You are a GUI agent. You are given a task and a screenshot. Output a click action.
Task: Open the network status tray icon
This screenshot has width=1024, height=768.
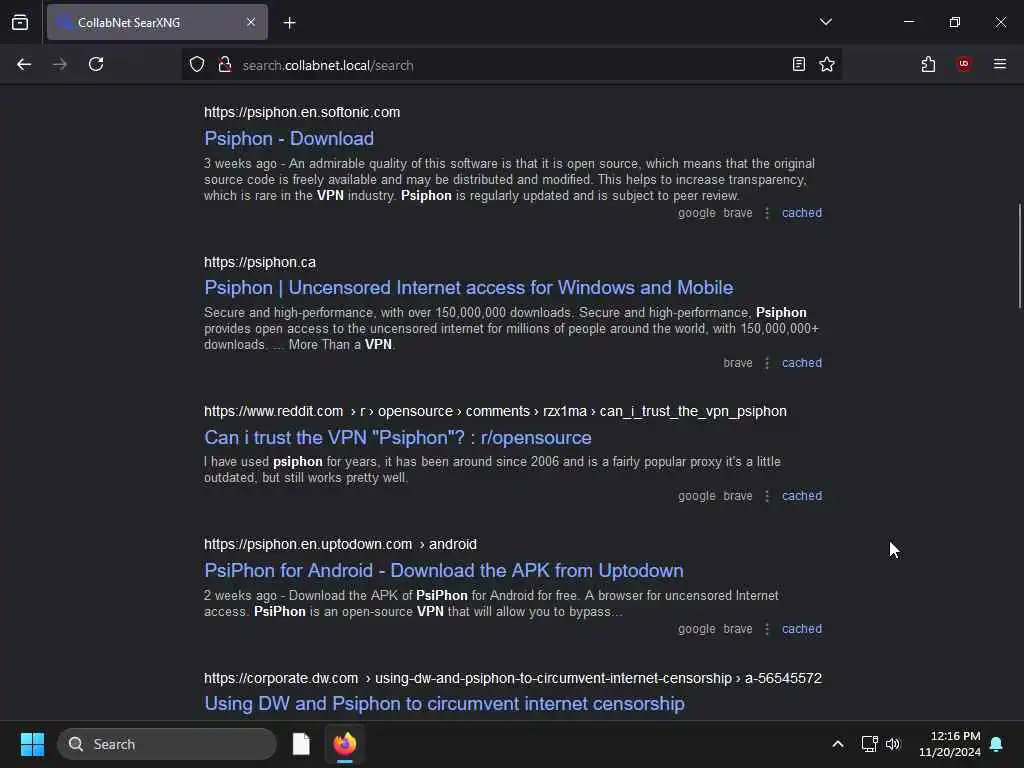pyautogui.click(x=869, y=744)
